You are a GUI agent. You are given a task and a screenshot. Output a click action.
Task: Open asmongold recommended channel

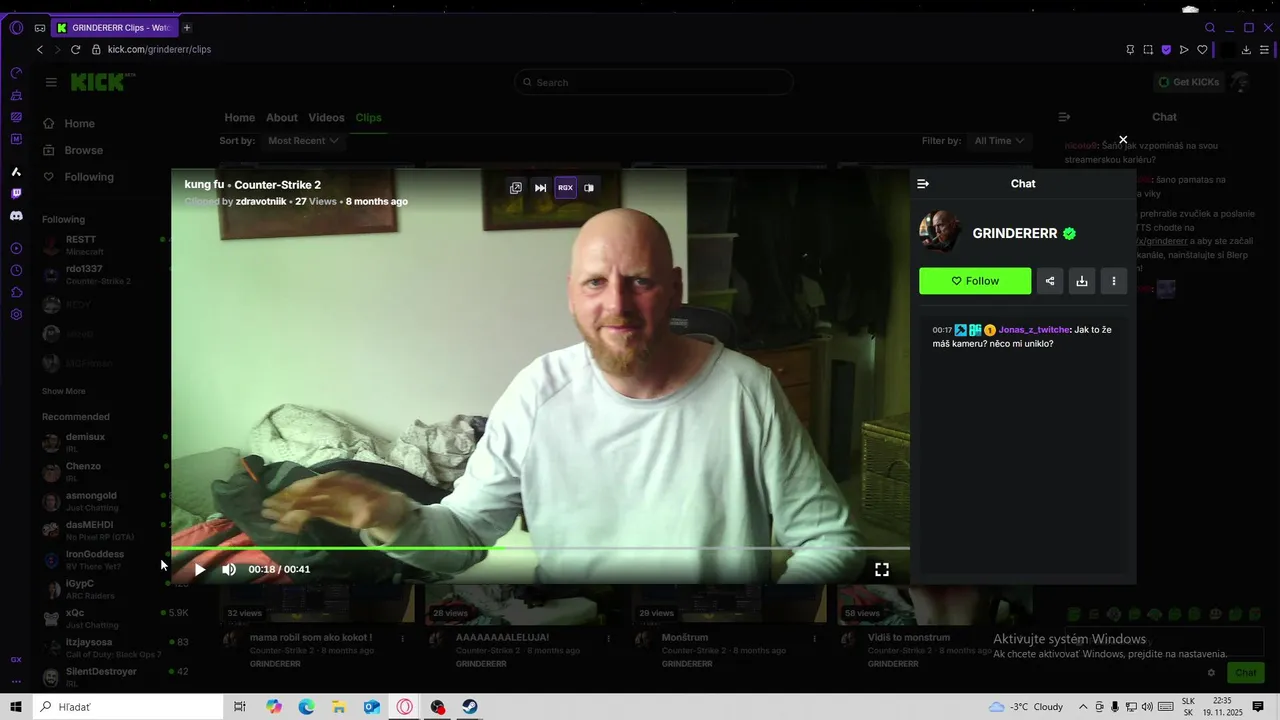(x=104, y=501)
